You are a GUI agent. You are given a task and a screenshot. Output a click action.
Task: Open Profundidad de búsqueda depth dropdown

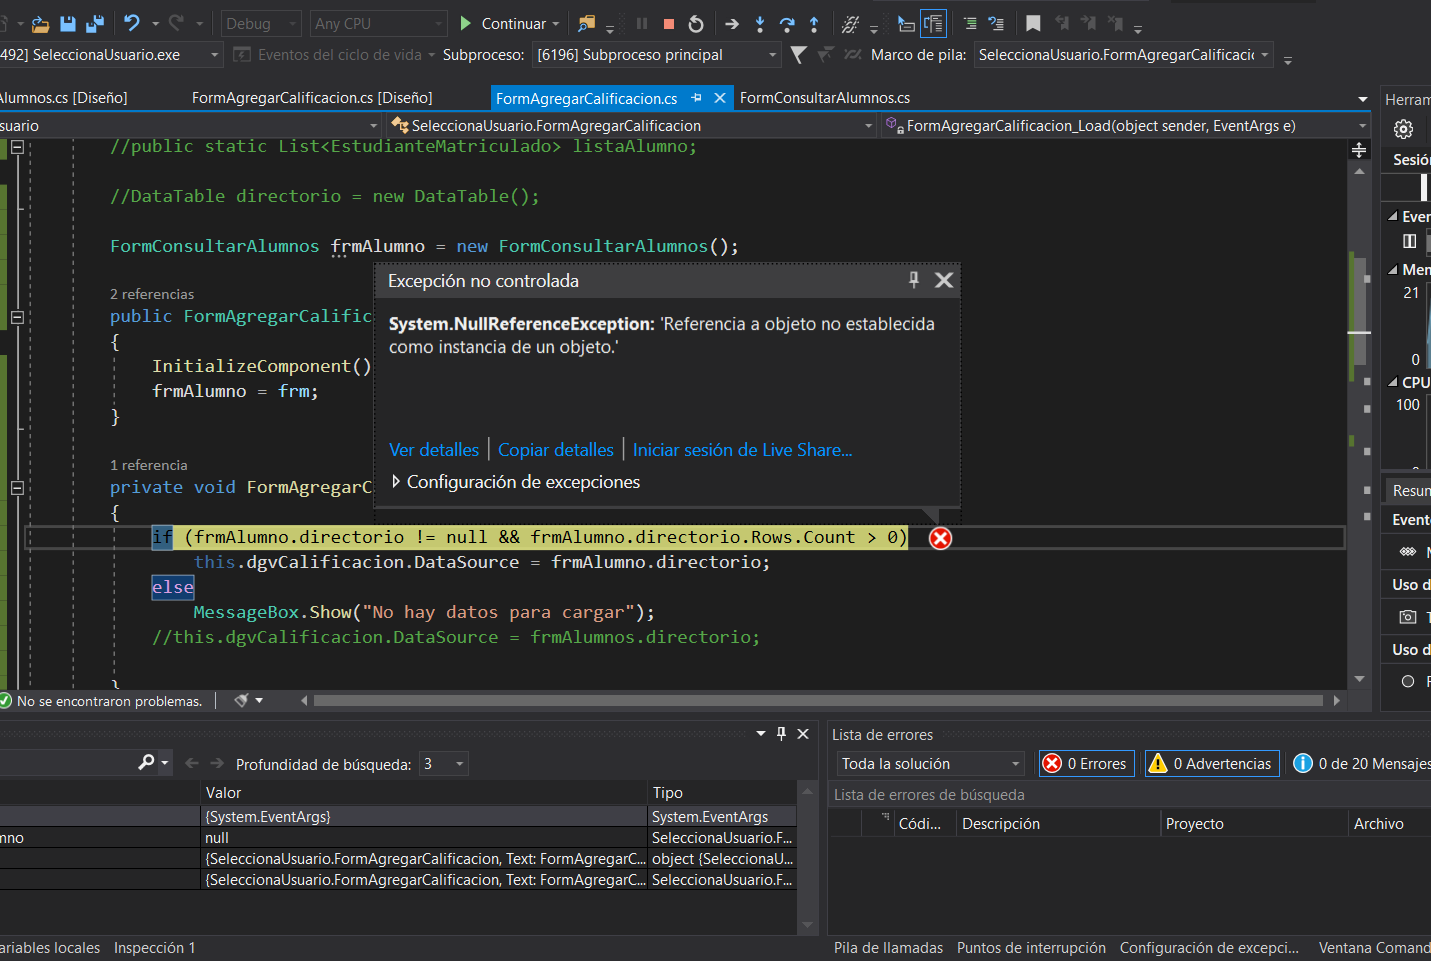pyautogui.click(x=443, y=763)
